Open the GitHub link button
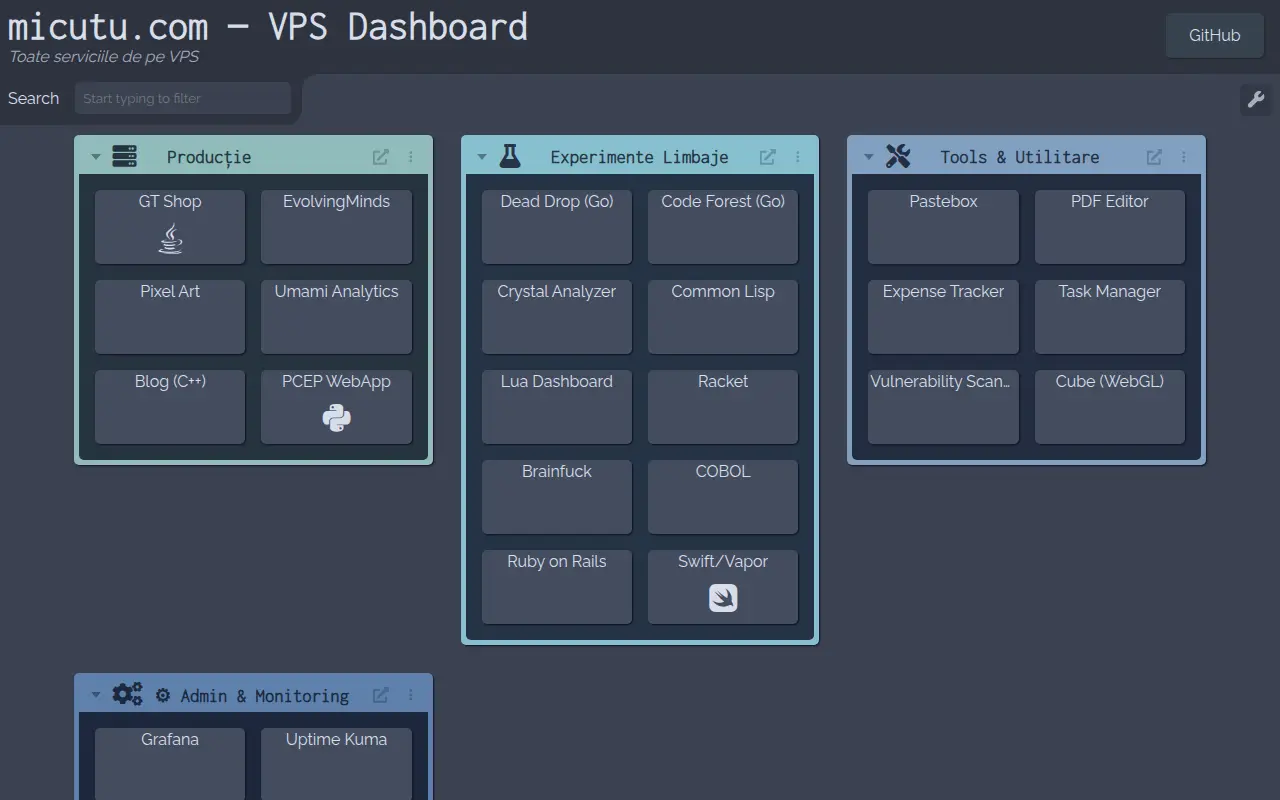 1215,35
